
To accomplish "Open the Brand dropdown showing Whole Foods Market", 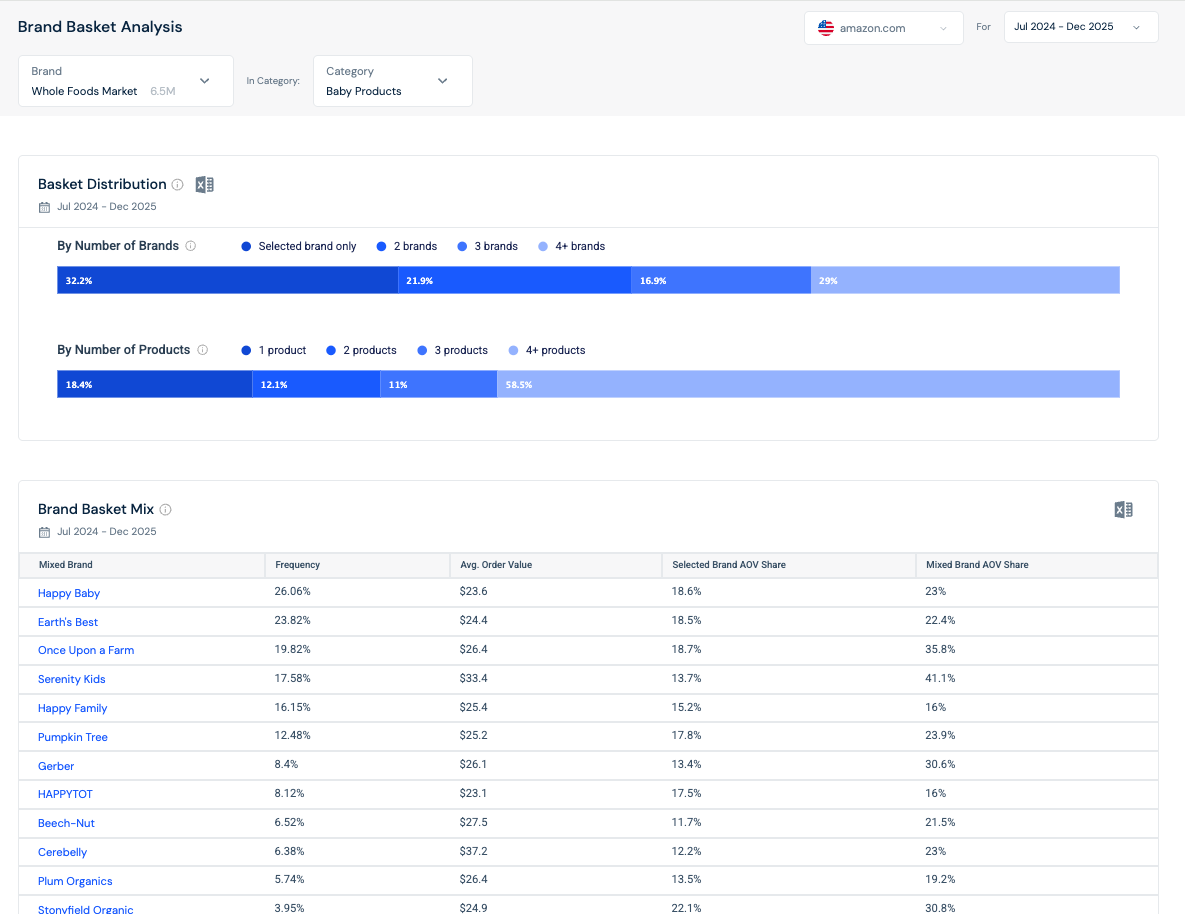I will tap(125, 81).
